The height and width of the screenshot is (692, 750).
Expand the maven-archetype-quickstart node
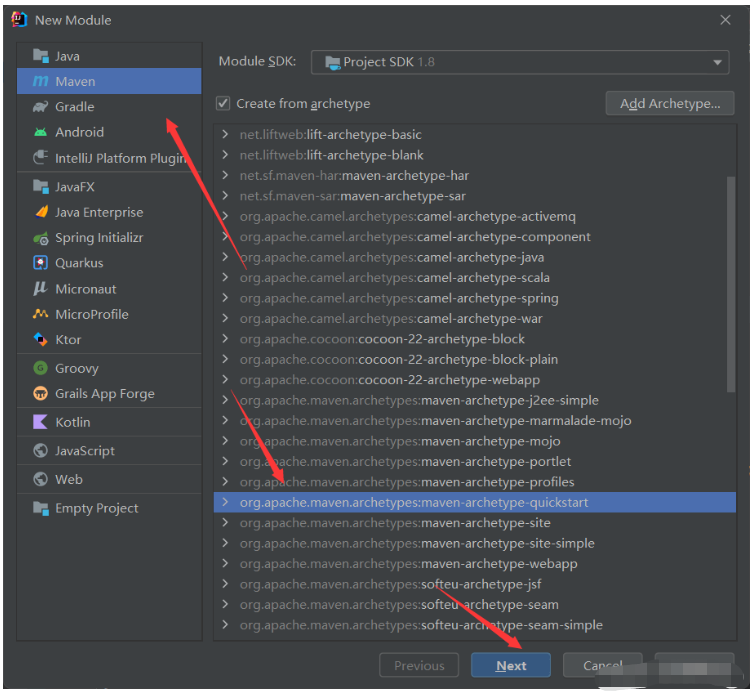point(225,502)
